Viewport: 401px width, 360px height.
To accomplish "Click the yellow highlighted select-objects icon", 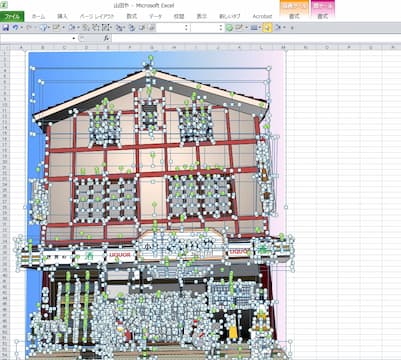I will [x=267, y=28].
